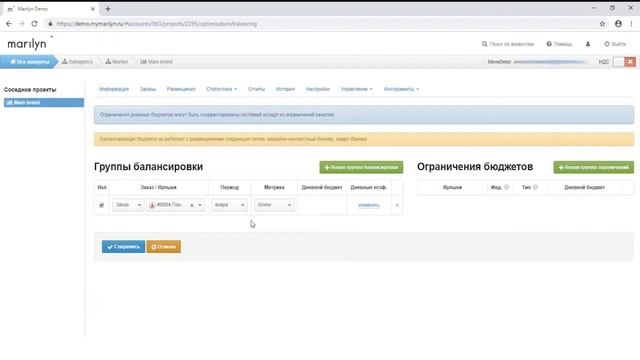
Task: Open a new browser tab
Action: (x=108, y=9)
